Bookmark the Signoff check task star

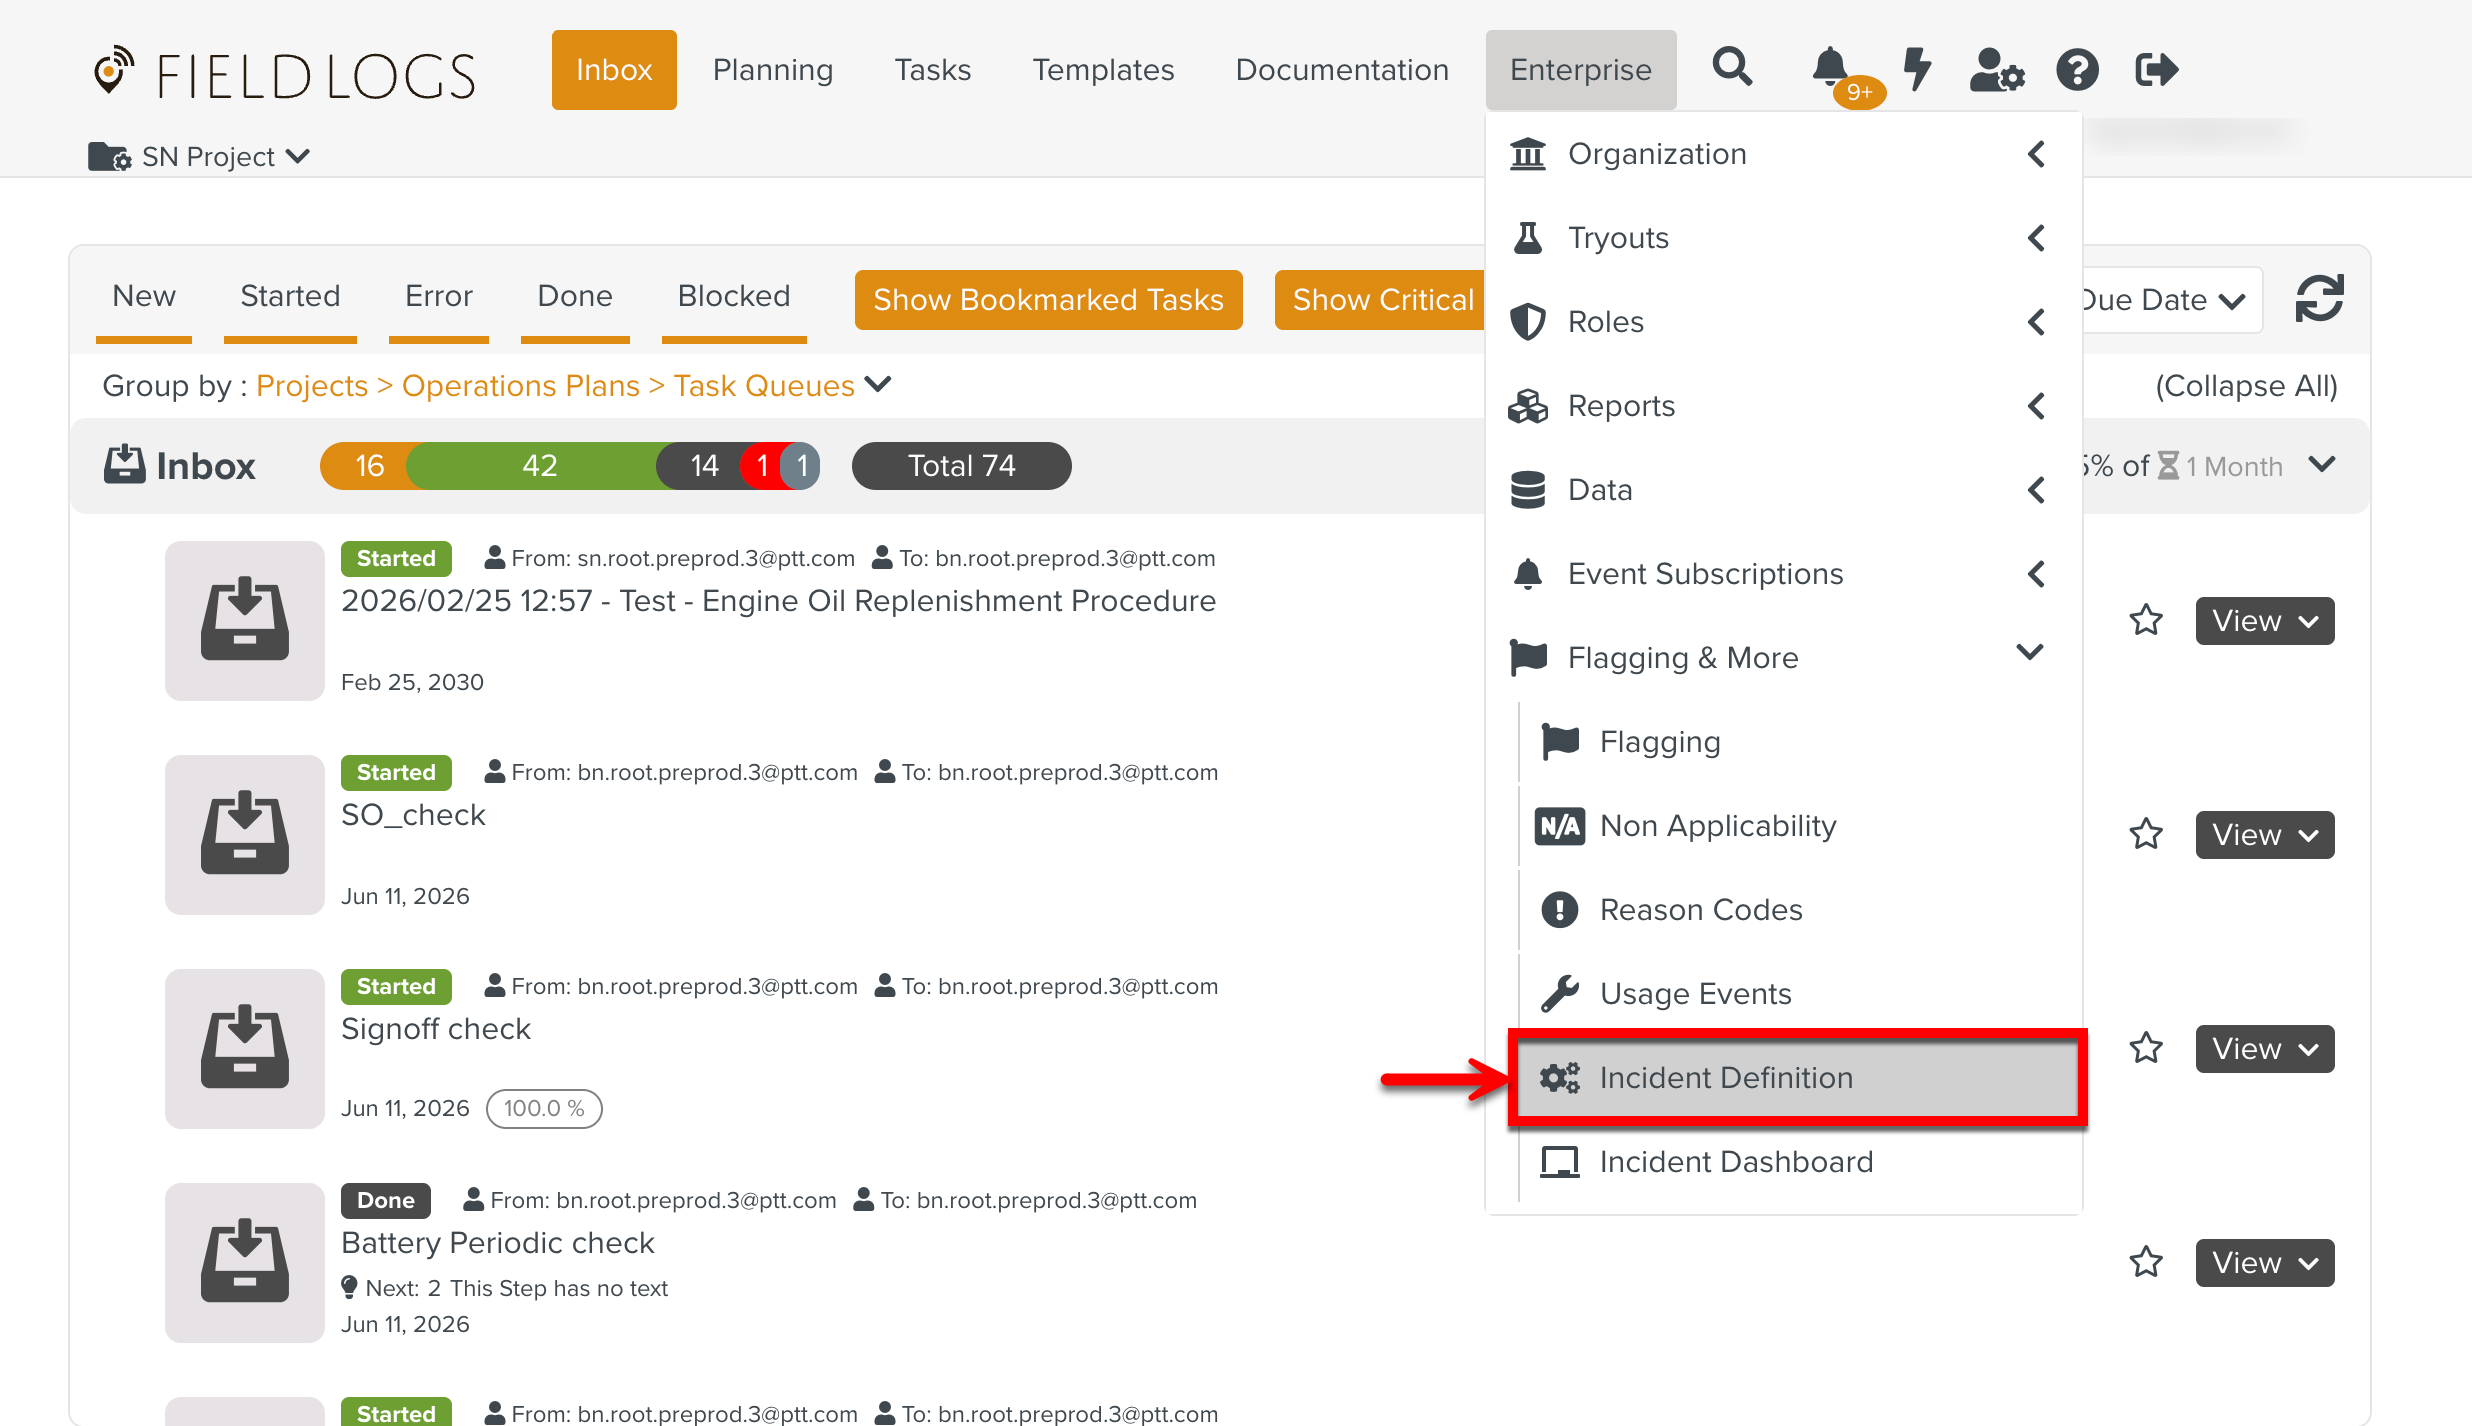(x=2146, y=1048)
